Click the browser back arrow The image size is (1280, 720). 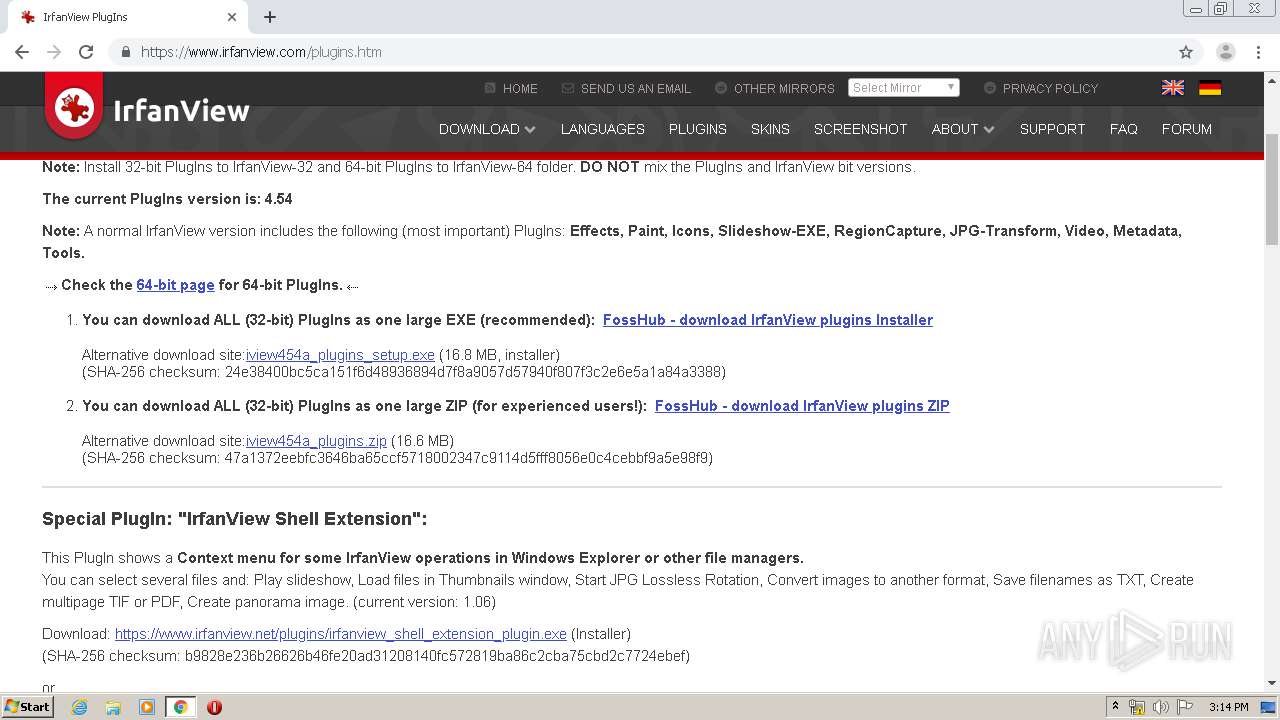(22, 52)
